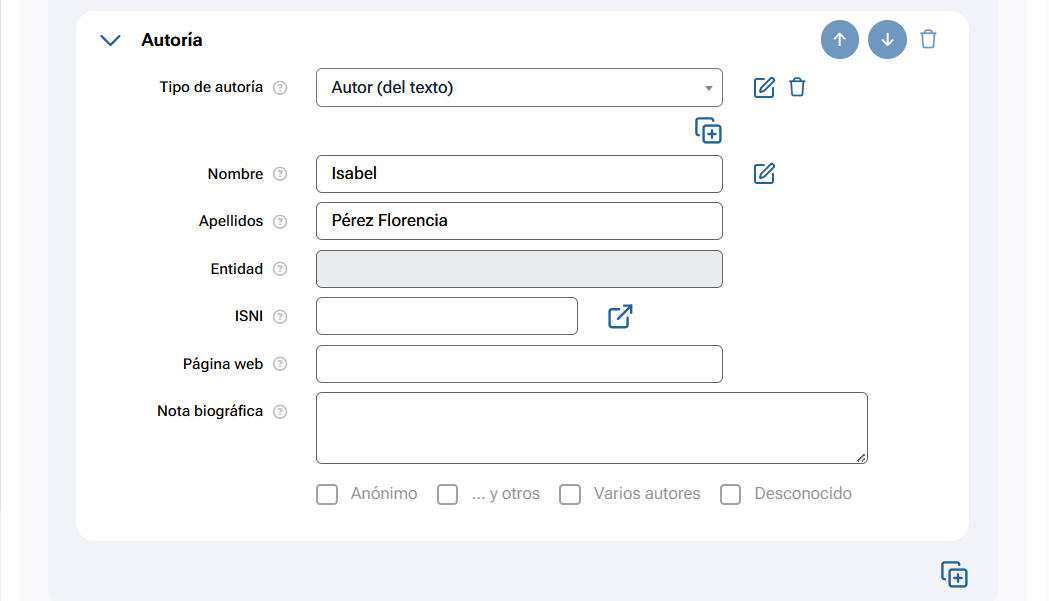
Task: Click edit icon next to Tipo de autoría
Action: (764, 87)
